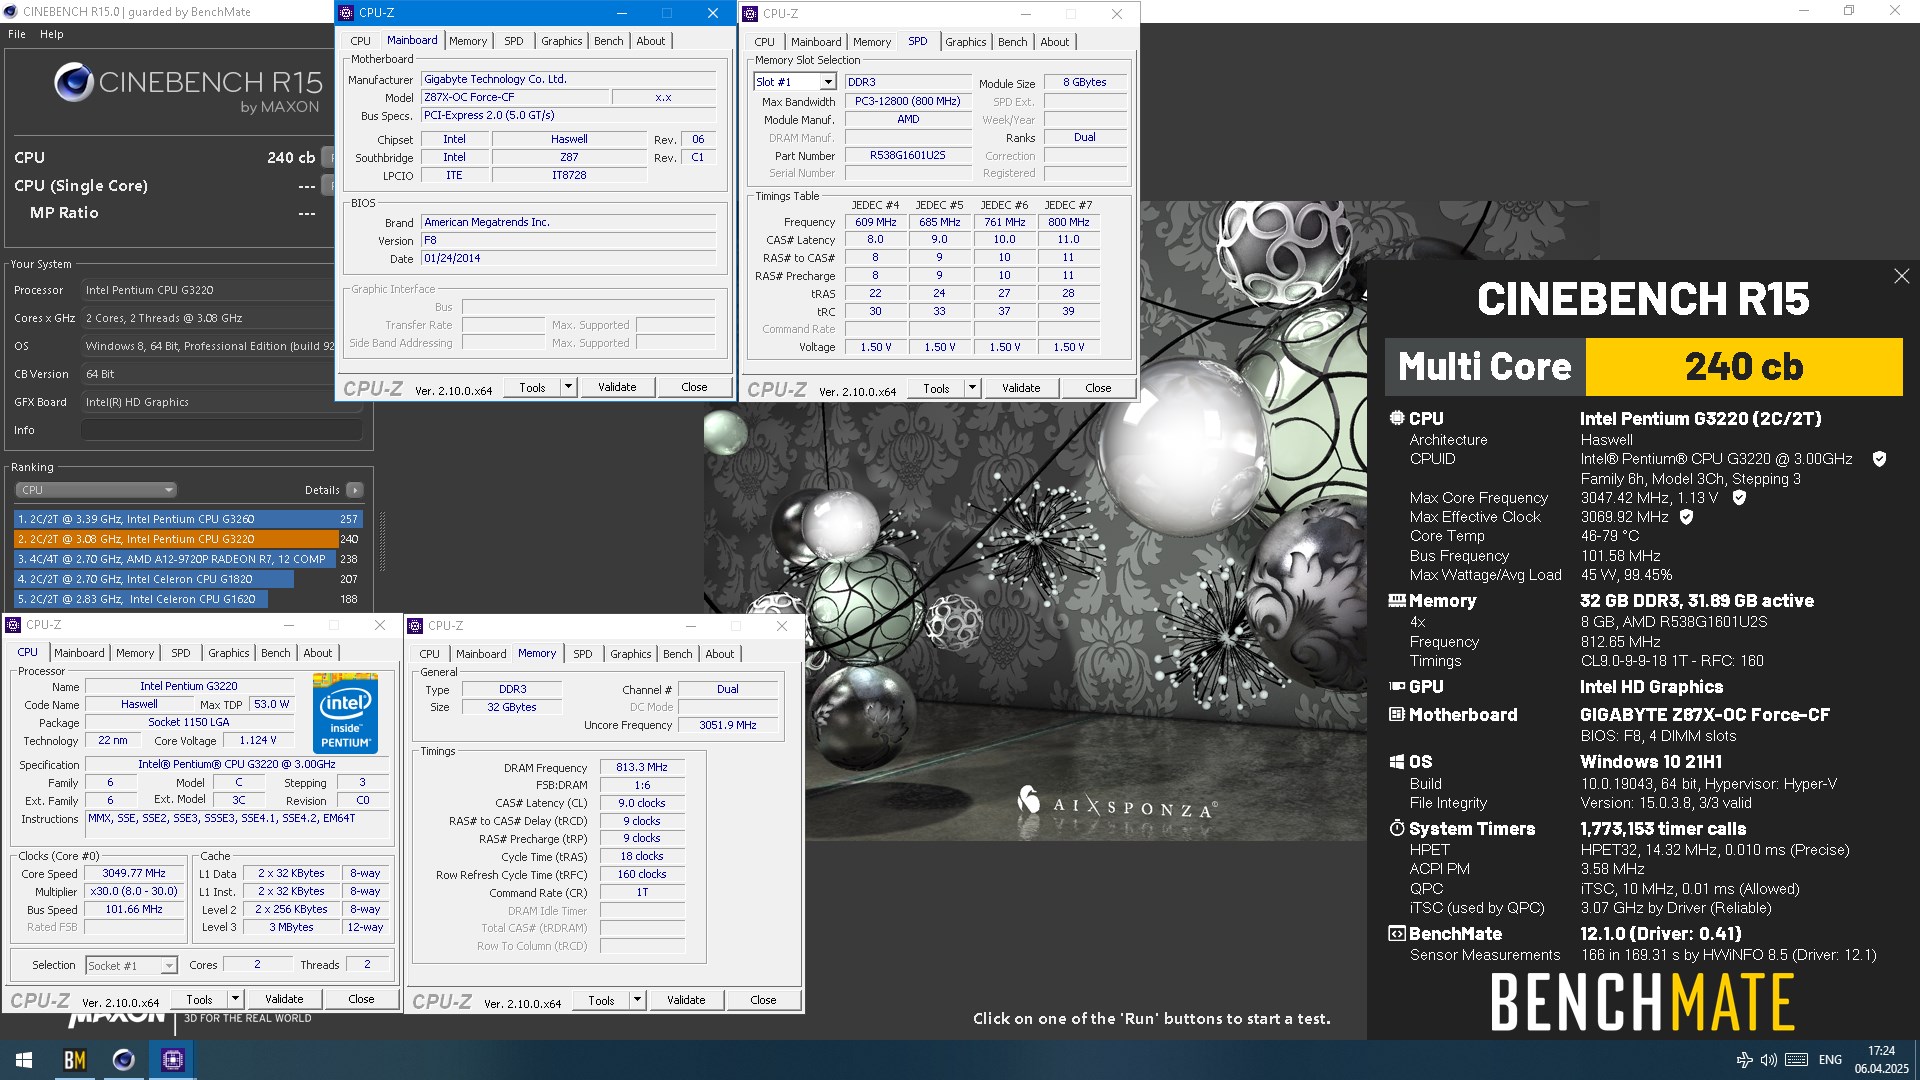1920x1080 pixels.
Task: Click Validate in CPU-Z SPD window
Action: (x=1021, y=388)
